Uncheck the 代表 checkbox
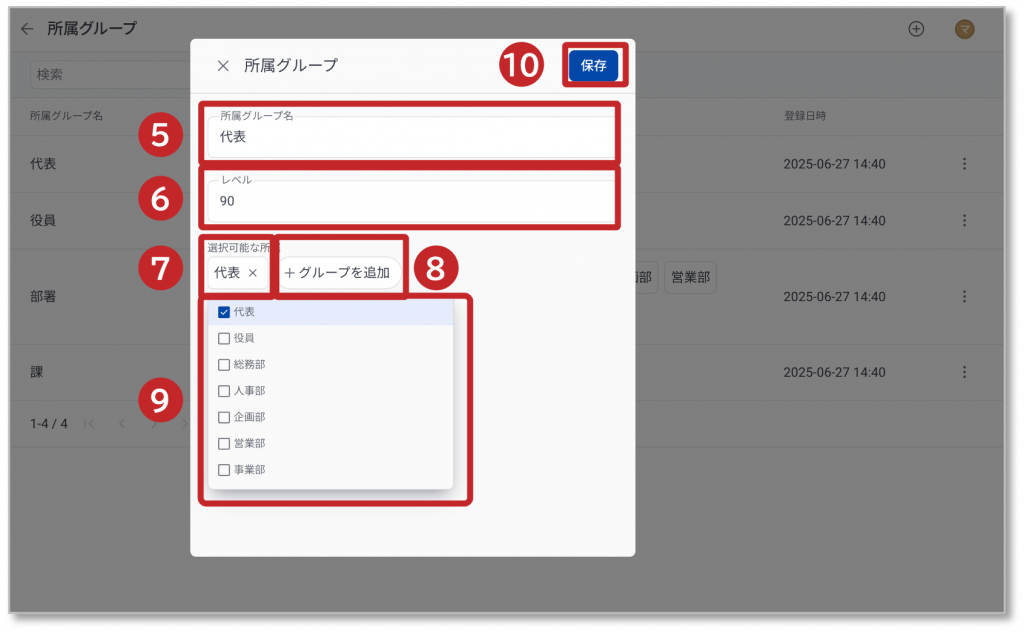 [224, 312]
